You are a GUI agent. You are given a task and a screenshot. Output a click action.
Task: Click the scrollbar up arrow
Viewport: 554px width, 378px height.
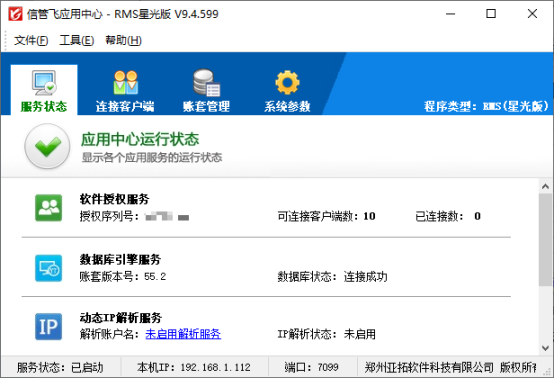(x=545, y=187)
